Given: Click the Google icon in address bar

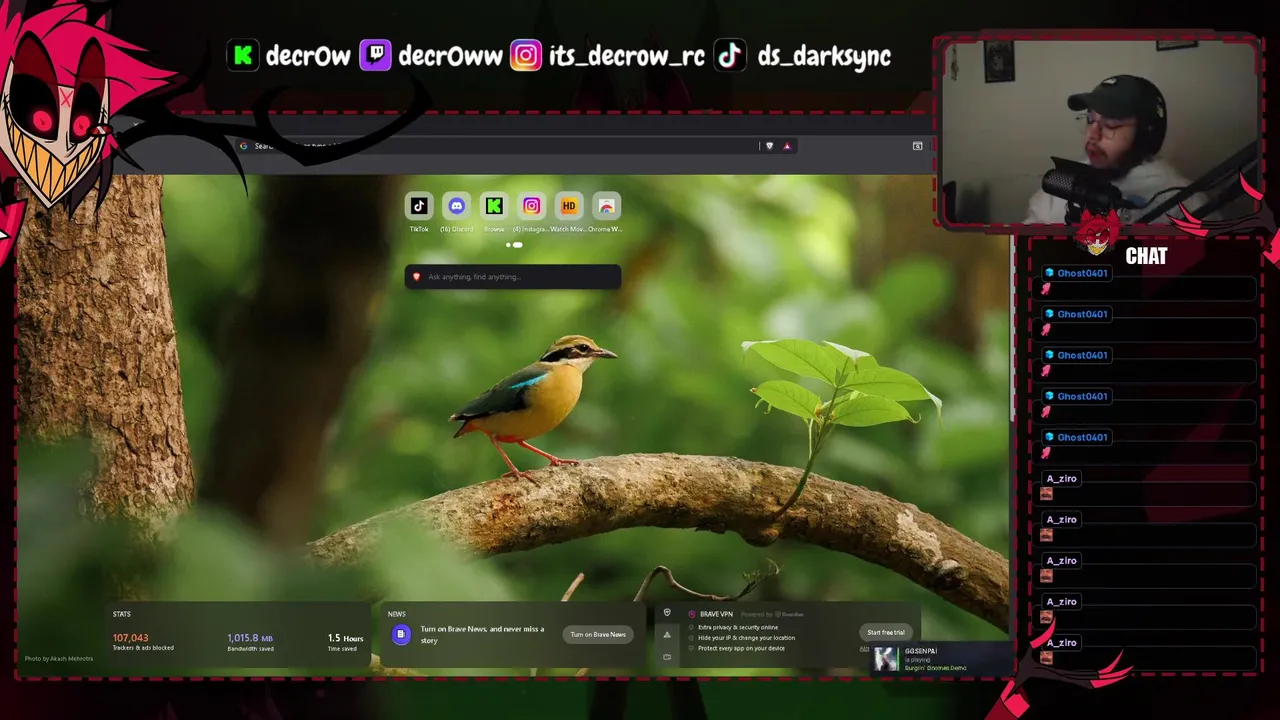Looking at the screenshot, I should (x=243, y=146).
